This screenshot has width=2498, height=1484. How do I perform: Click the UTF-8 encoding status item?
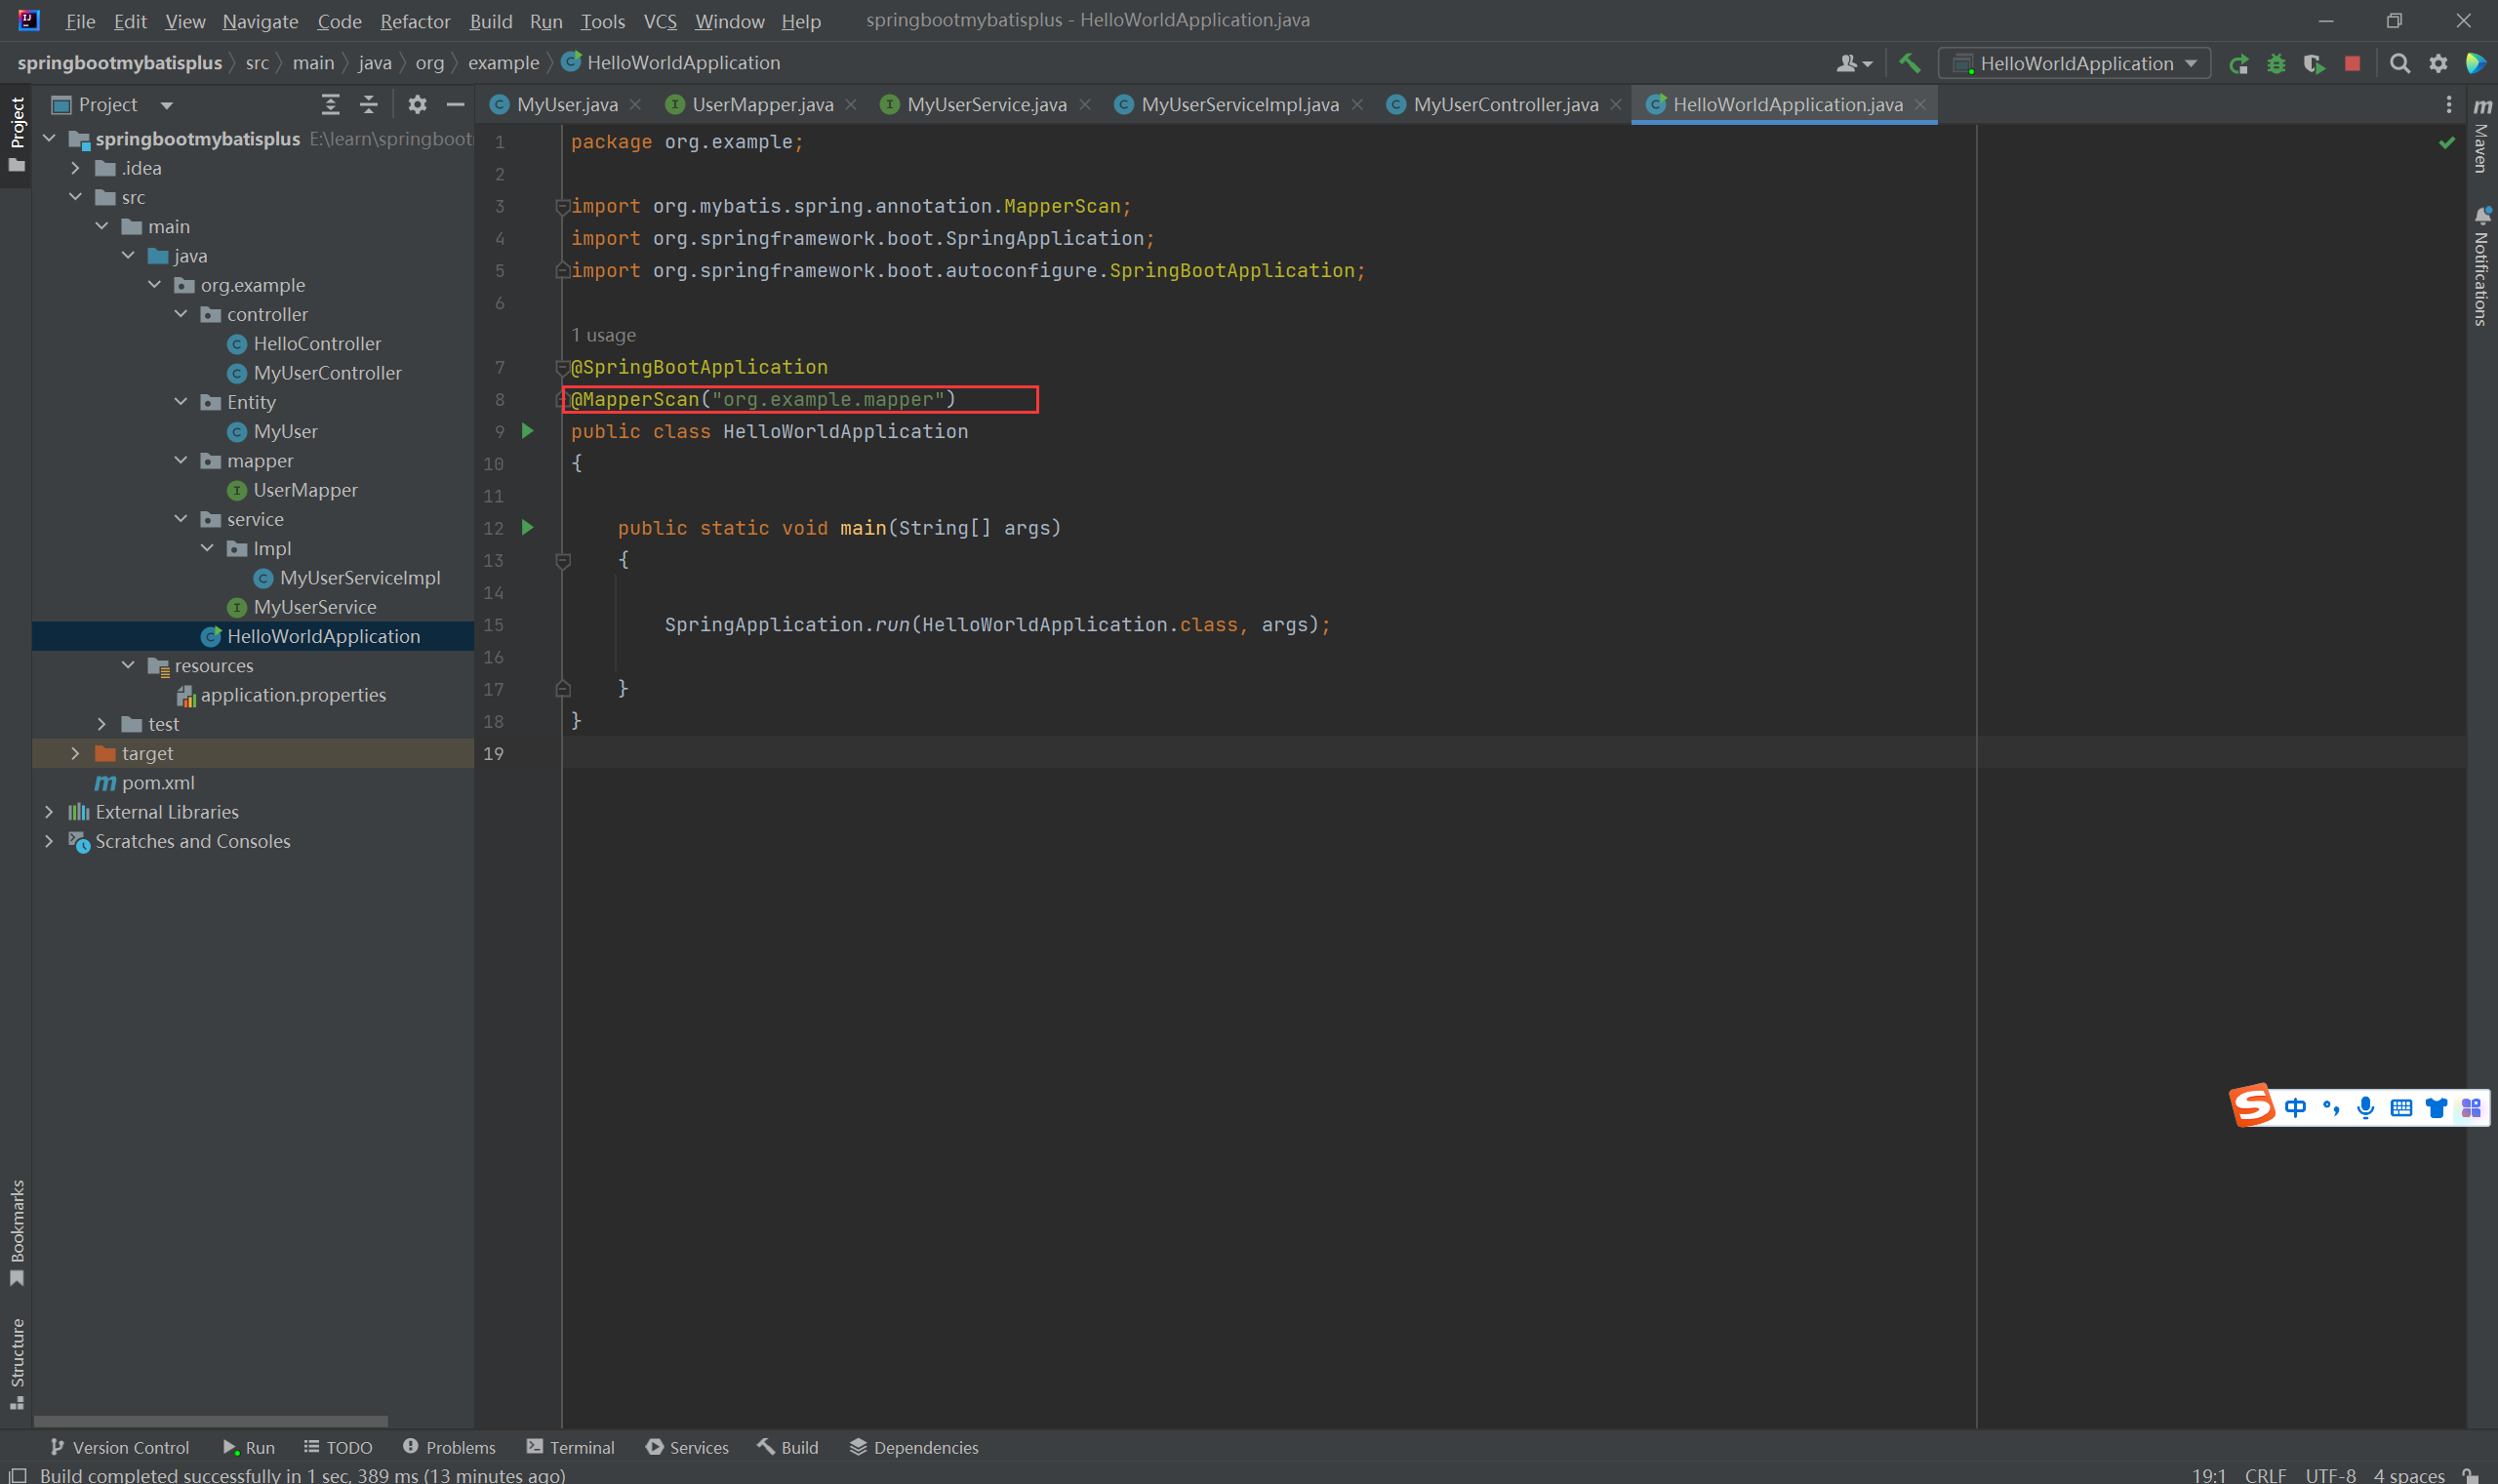[x=2330, y=1475]
